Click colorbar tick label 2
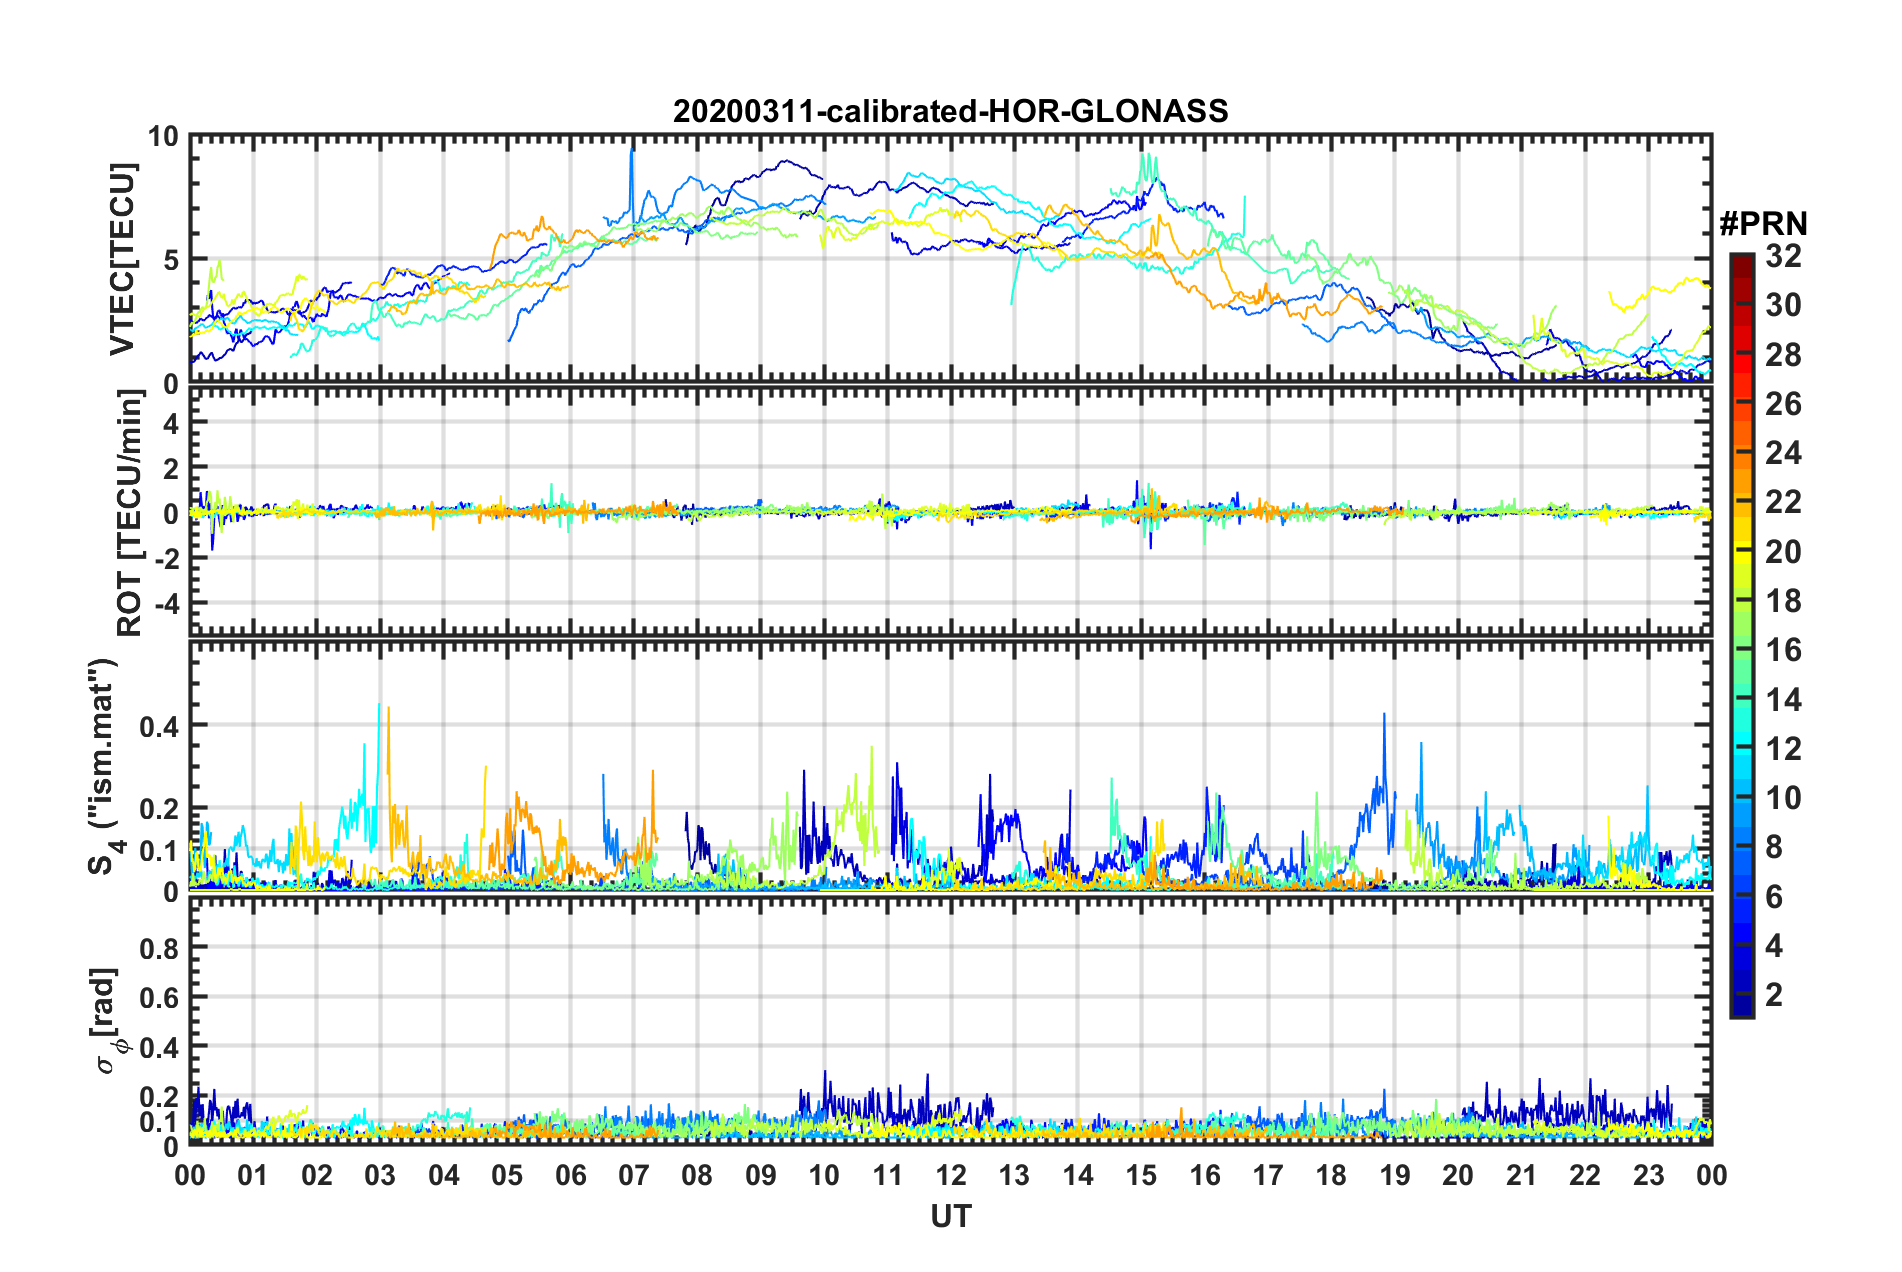The image size is (1902, 1272). (1774, 995)
